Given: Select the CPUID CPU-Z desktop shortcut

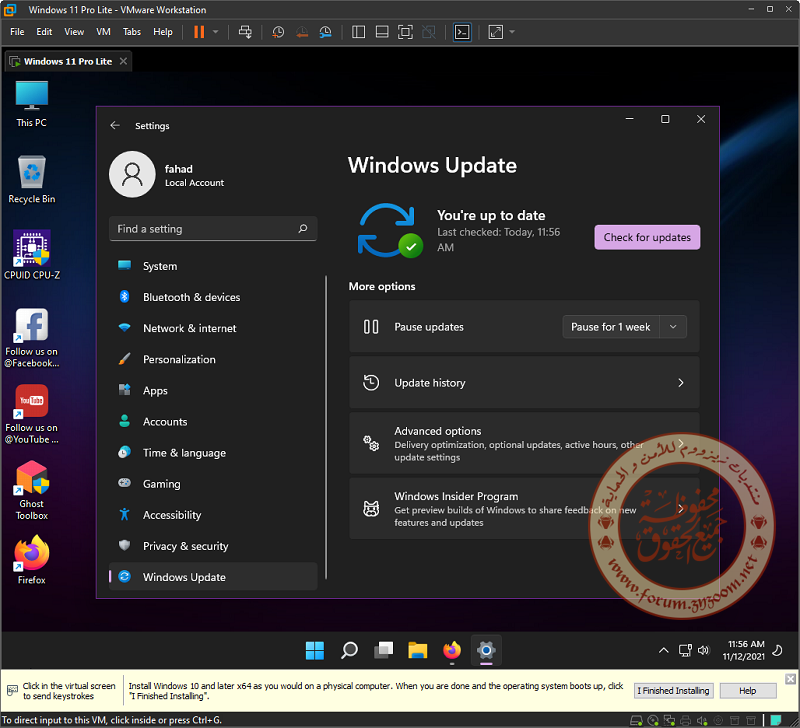Looking at the screenshot, I should [32, 255].
